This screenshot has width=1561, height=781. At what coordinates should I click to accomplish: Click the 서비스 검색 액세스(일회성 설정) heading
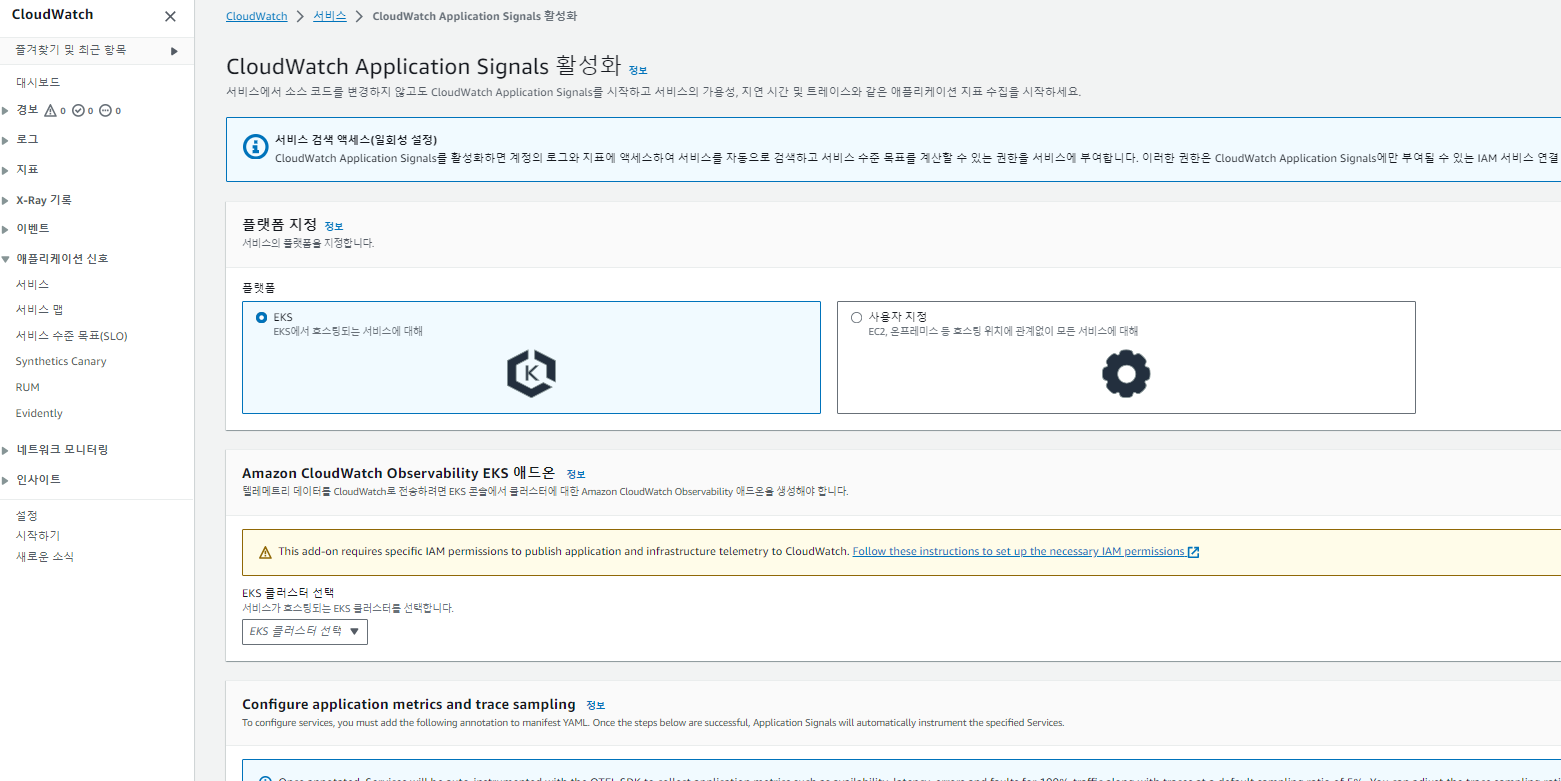[356, 139]
